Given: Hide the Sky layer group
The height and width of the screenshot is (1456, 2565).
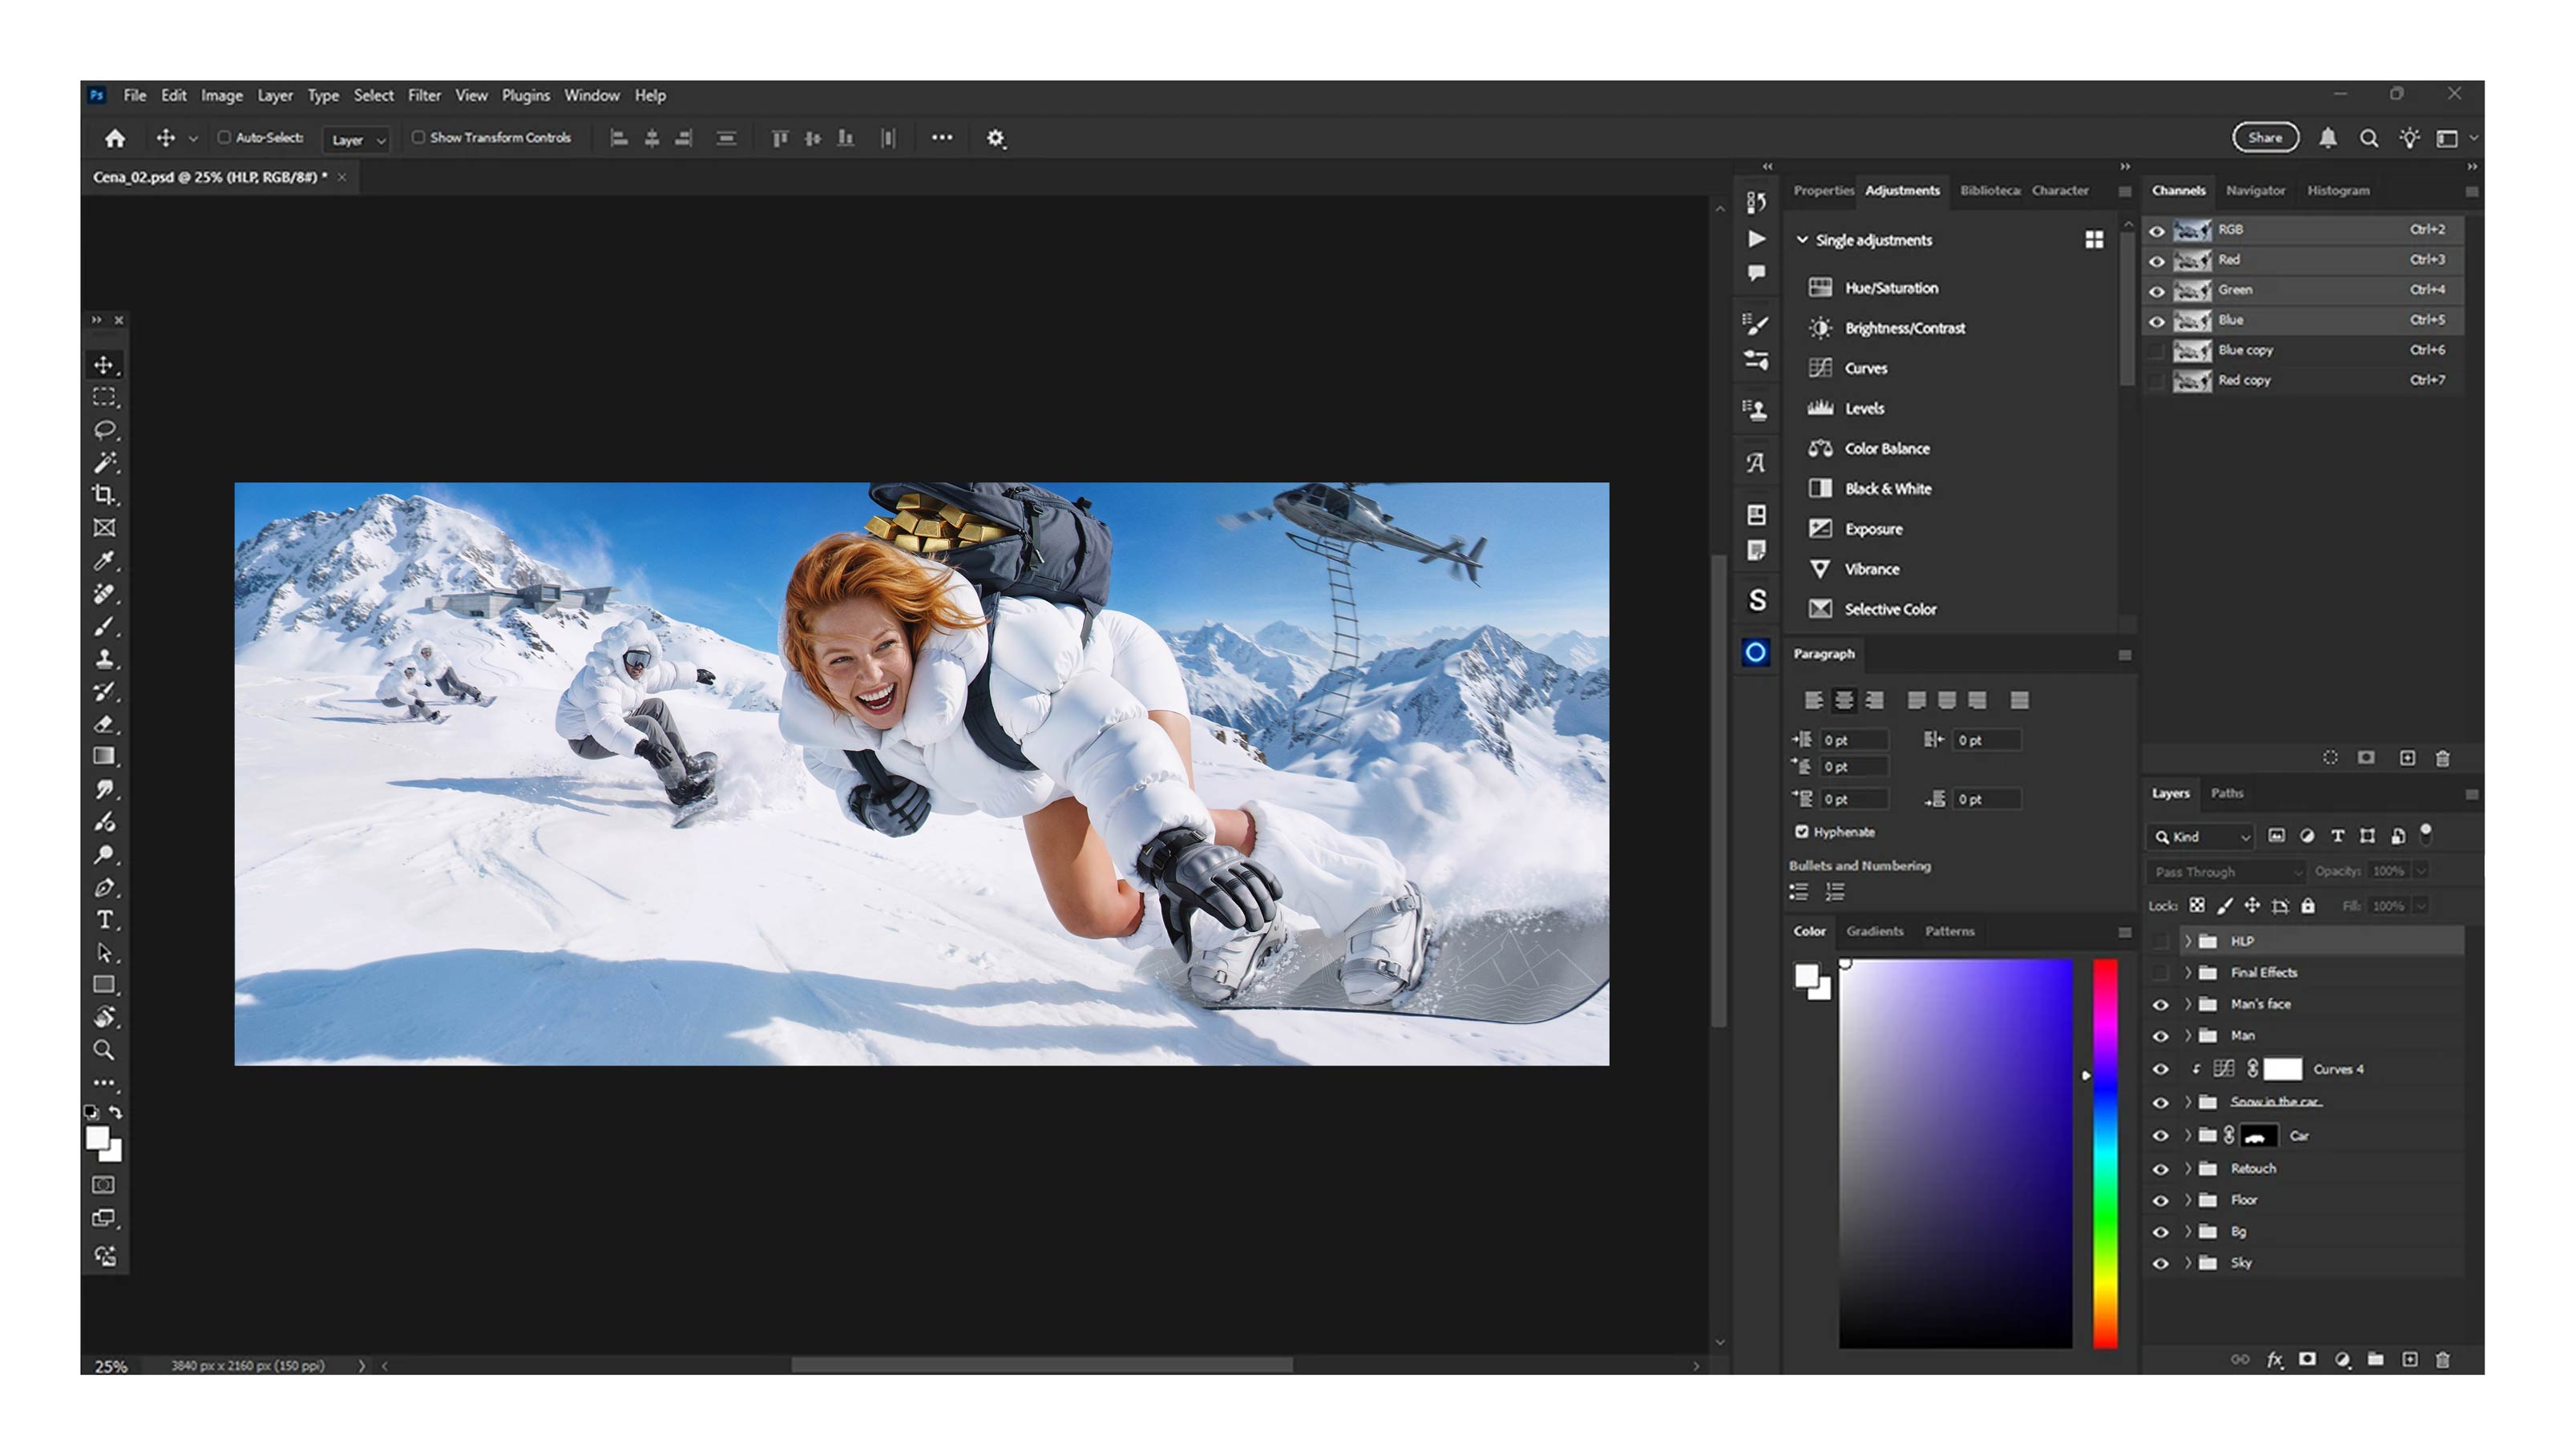Looking at the screenshot, I should click(x=2160, y=1263).
